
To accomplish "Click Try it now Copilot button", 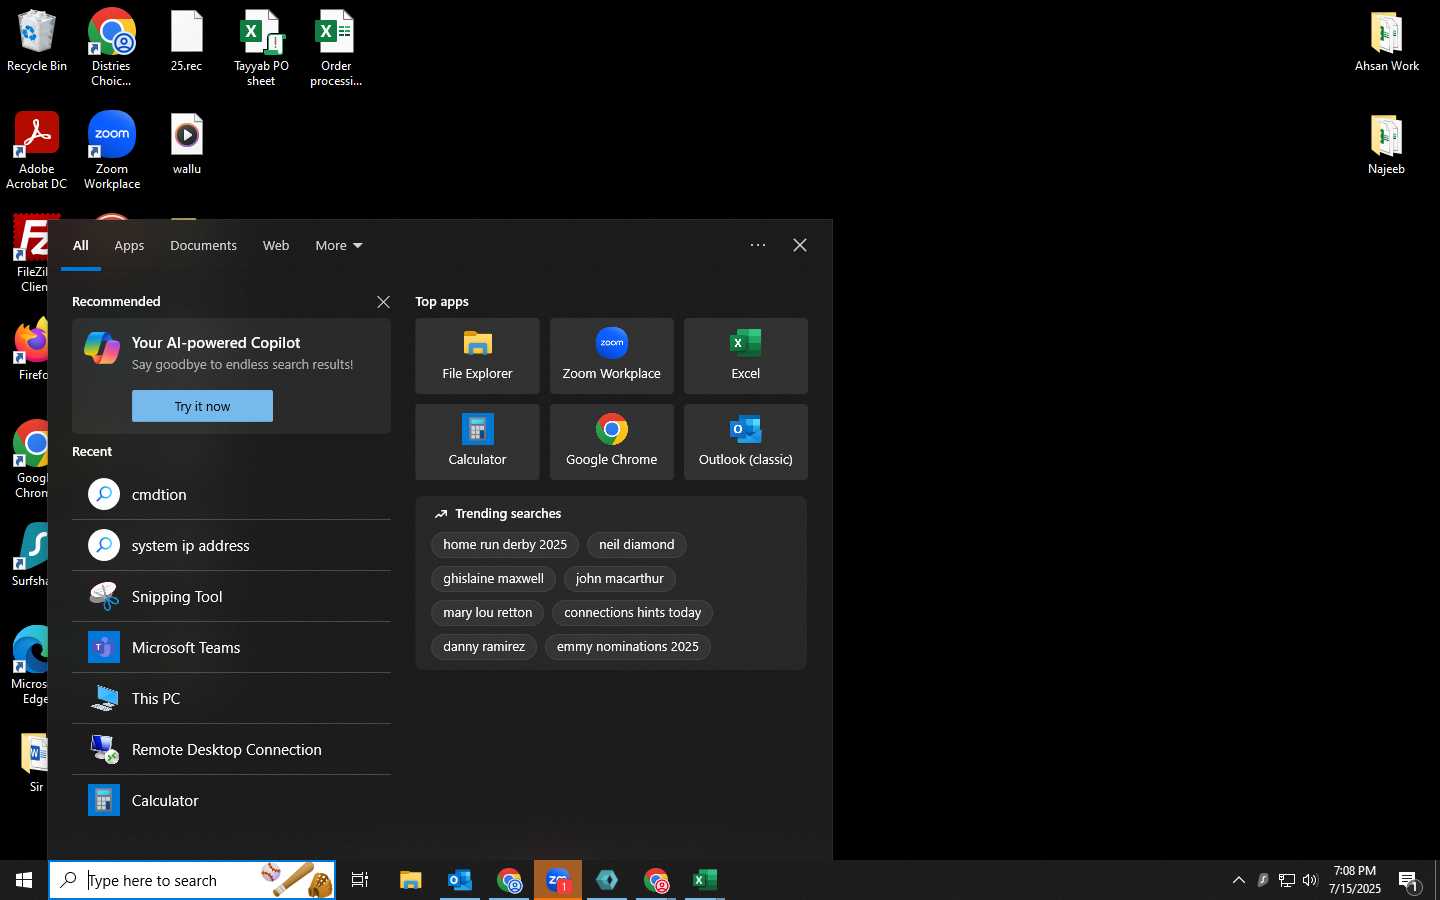I will (202, 406).
